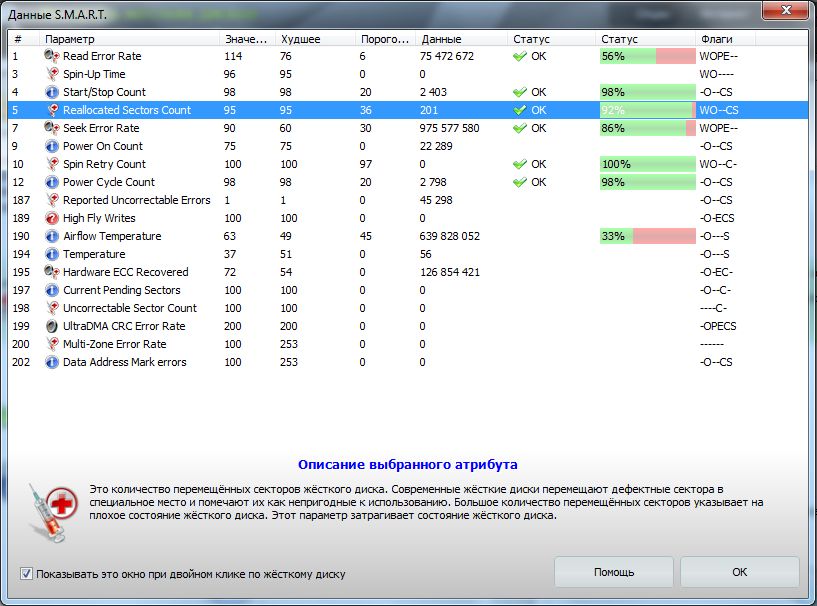Sort by the Порого... column header
The width and height of the screenshot is (817, 606).
386,39
